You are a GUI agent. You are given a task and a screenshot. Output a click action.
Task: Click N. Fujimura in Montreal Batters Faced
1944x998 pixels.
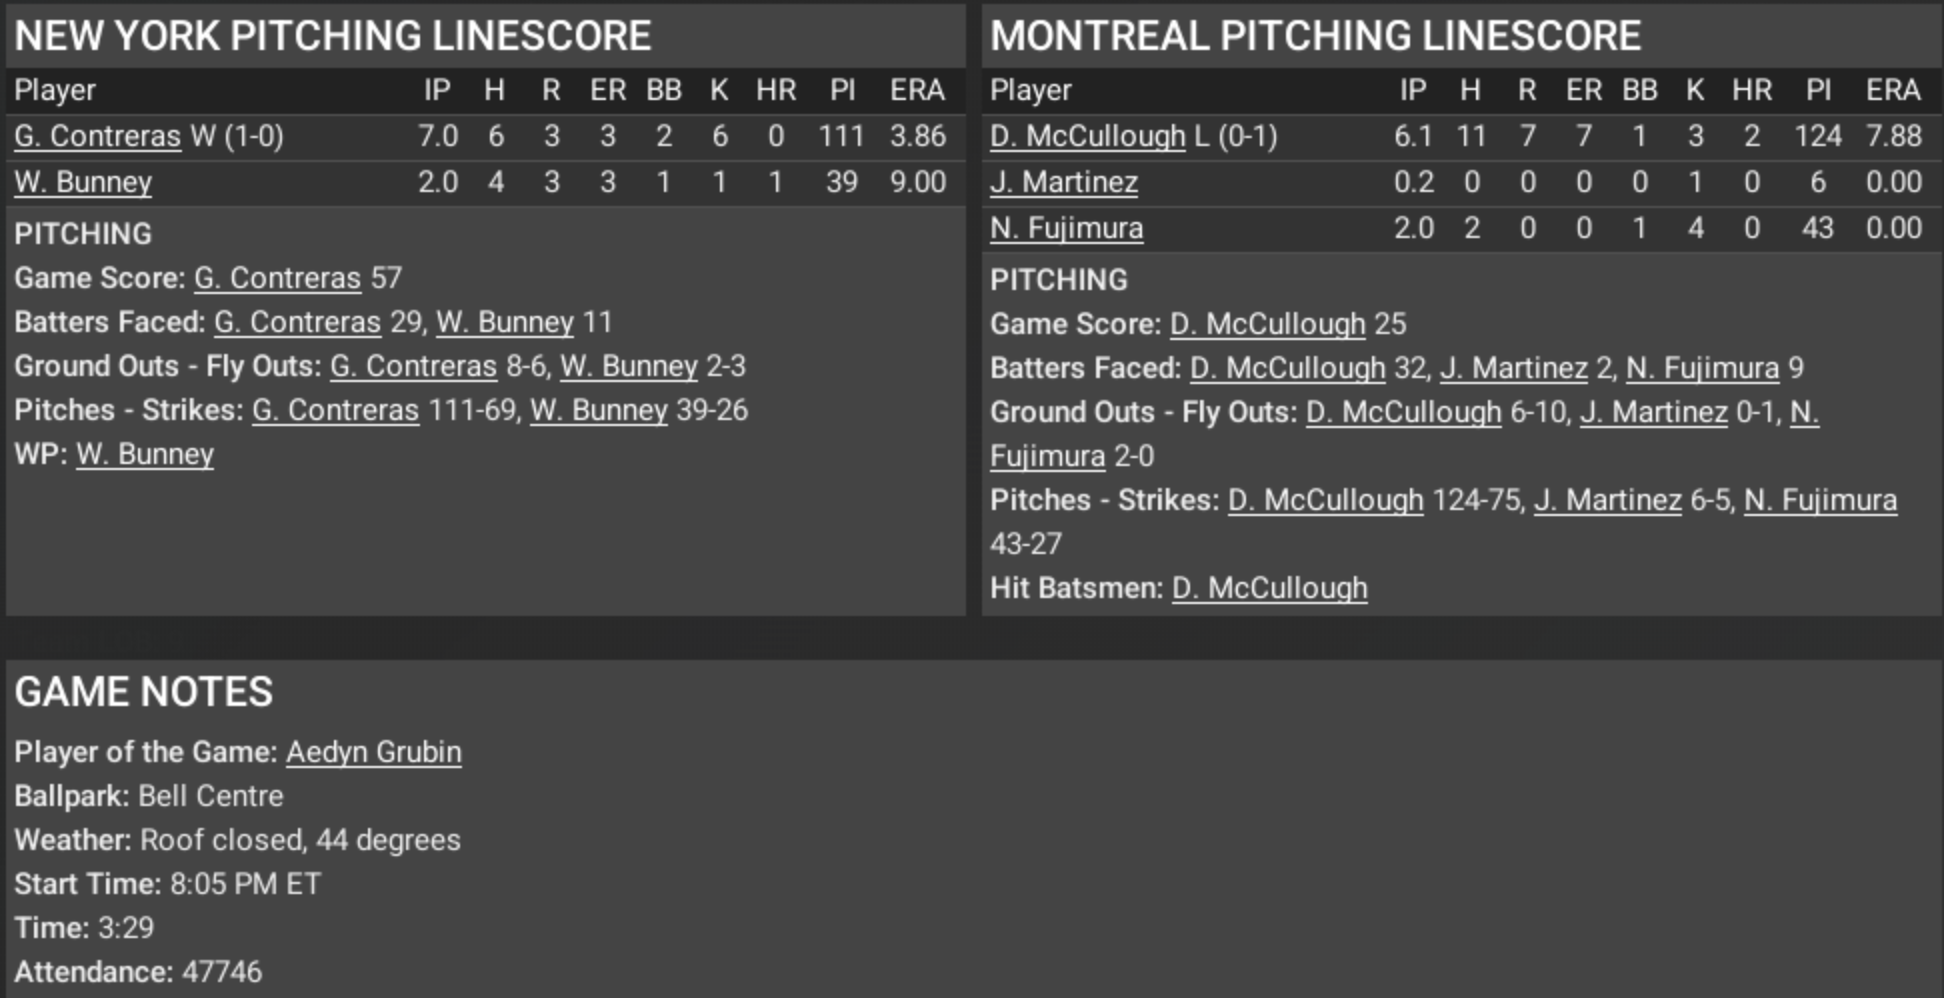coord(1702,368)
